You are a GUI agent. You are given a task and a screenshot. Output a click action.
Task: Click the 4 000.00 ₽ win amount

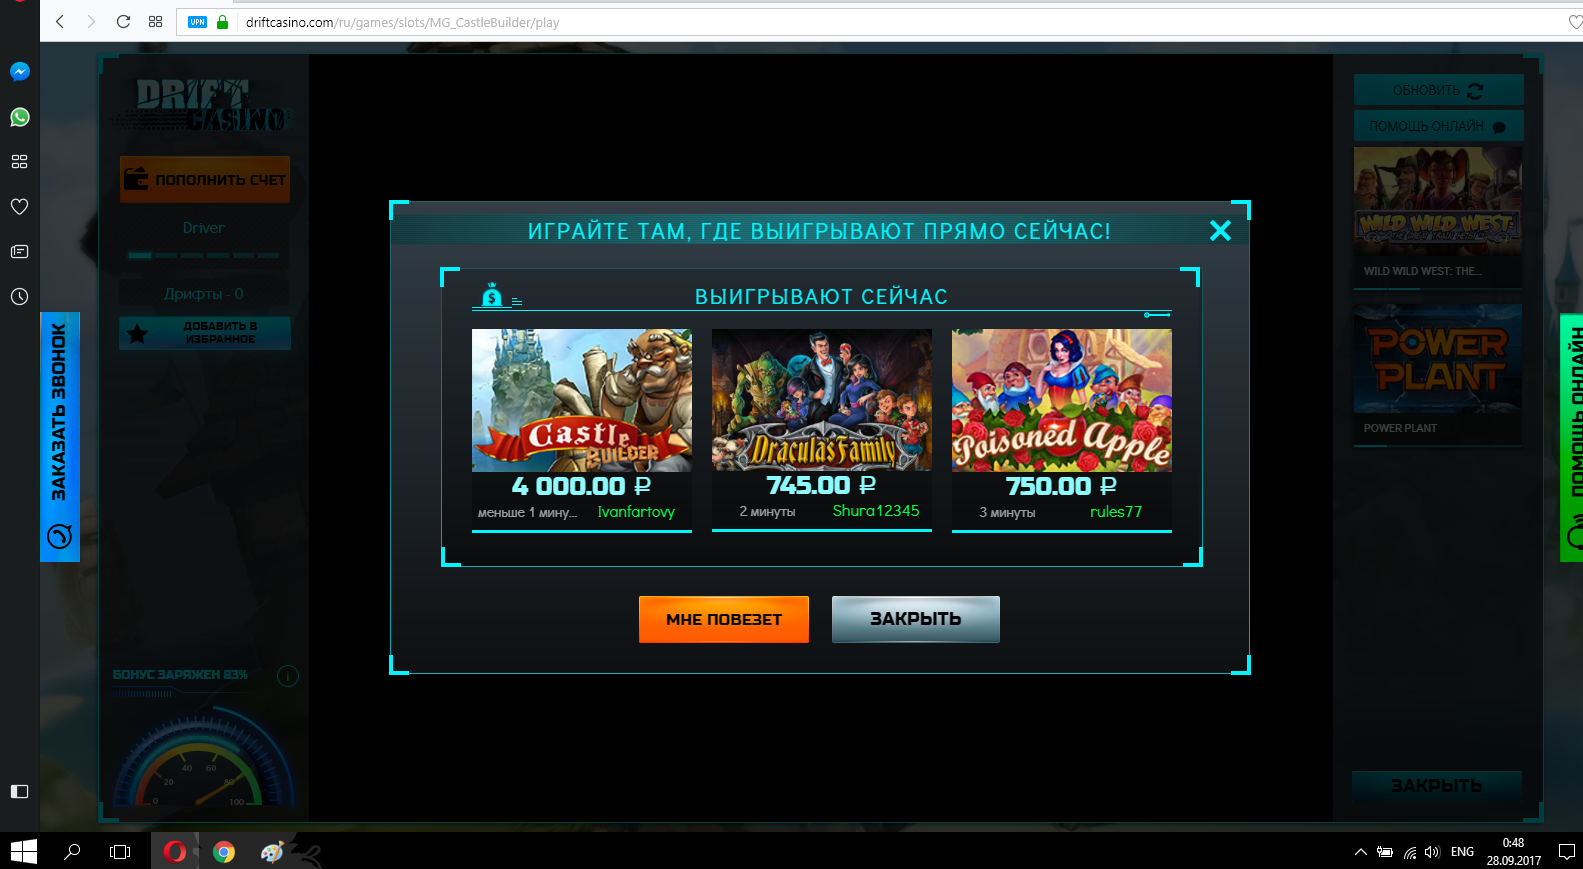(x=581, y=486)
